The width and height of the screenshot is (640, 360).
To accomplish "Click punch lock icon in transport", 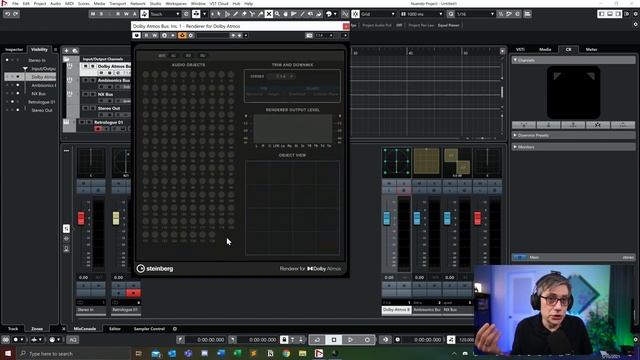I will pyautogui.click(x=284, y=340).
